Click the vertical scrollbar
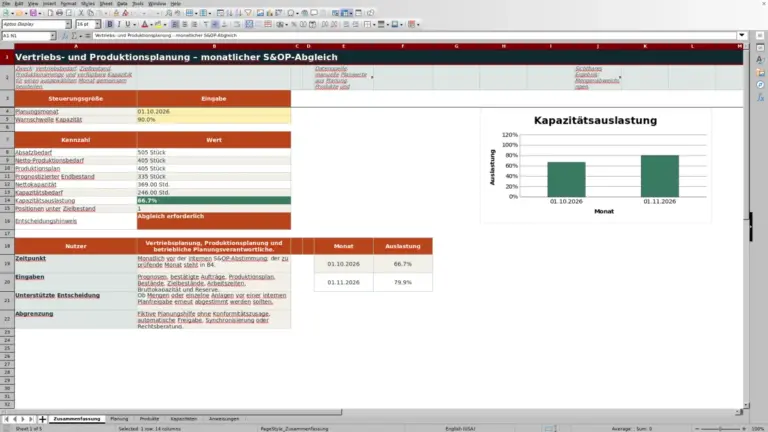The height and width of the screenshot is (432, 768). [746, 226]
